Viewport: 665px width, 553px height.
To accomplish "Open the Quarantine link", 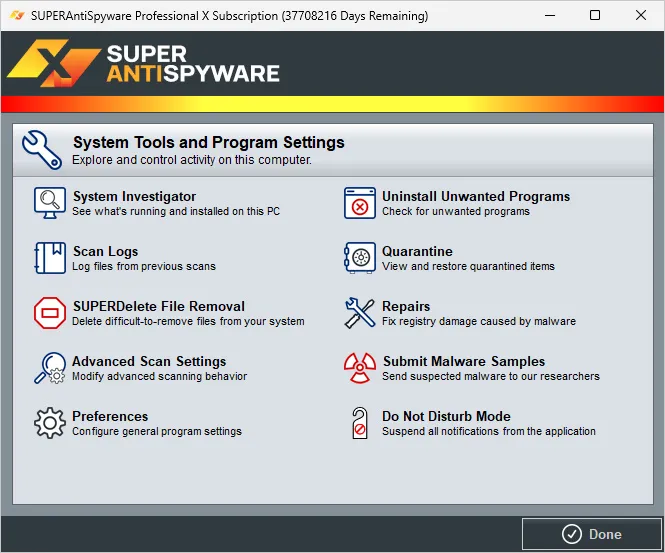I will point(417,251).
